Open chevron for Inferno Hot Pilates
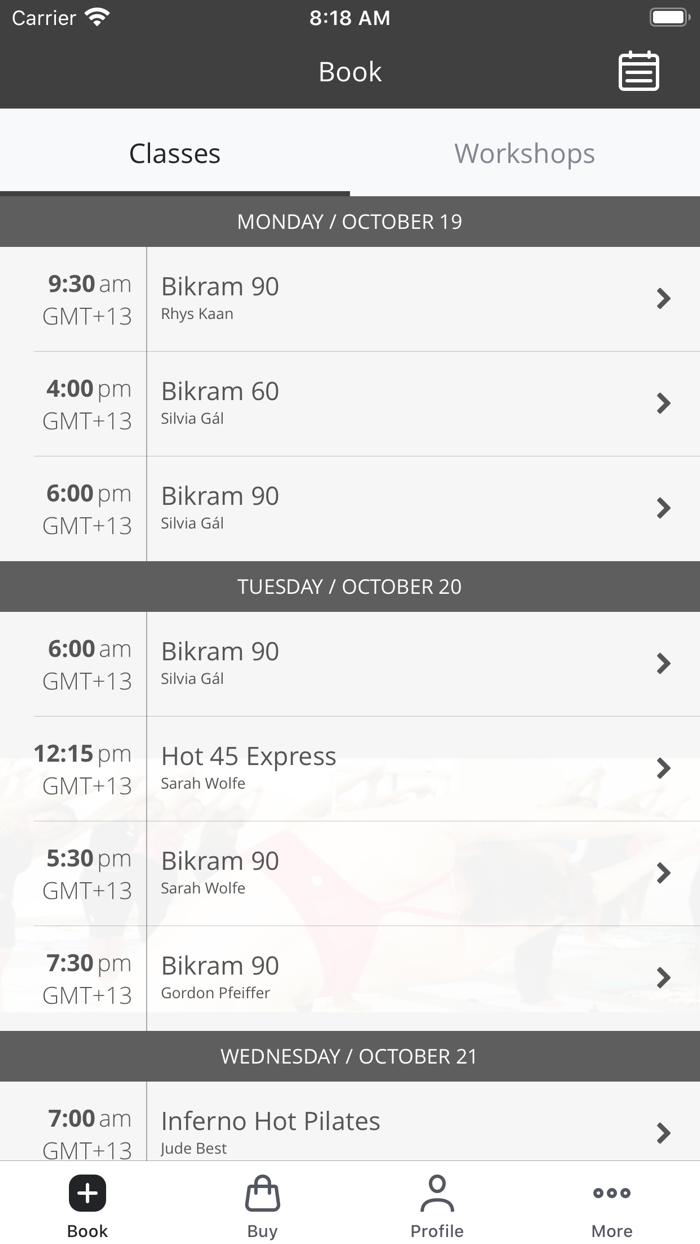Viewport: 700px width, 1244px height. pos(663,1132)
